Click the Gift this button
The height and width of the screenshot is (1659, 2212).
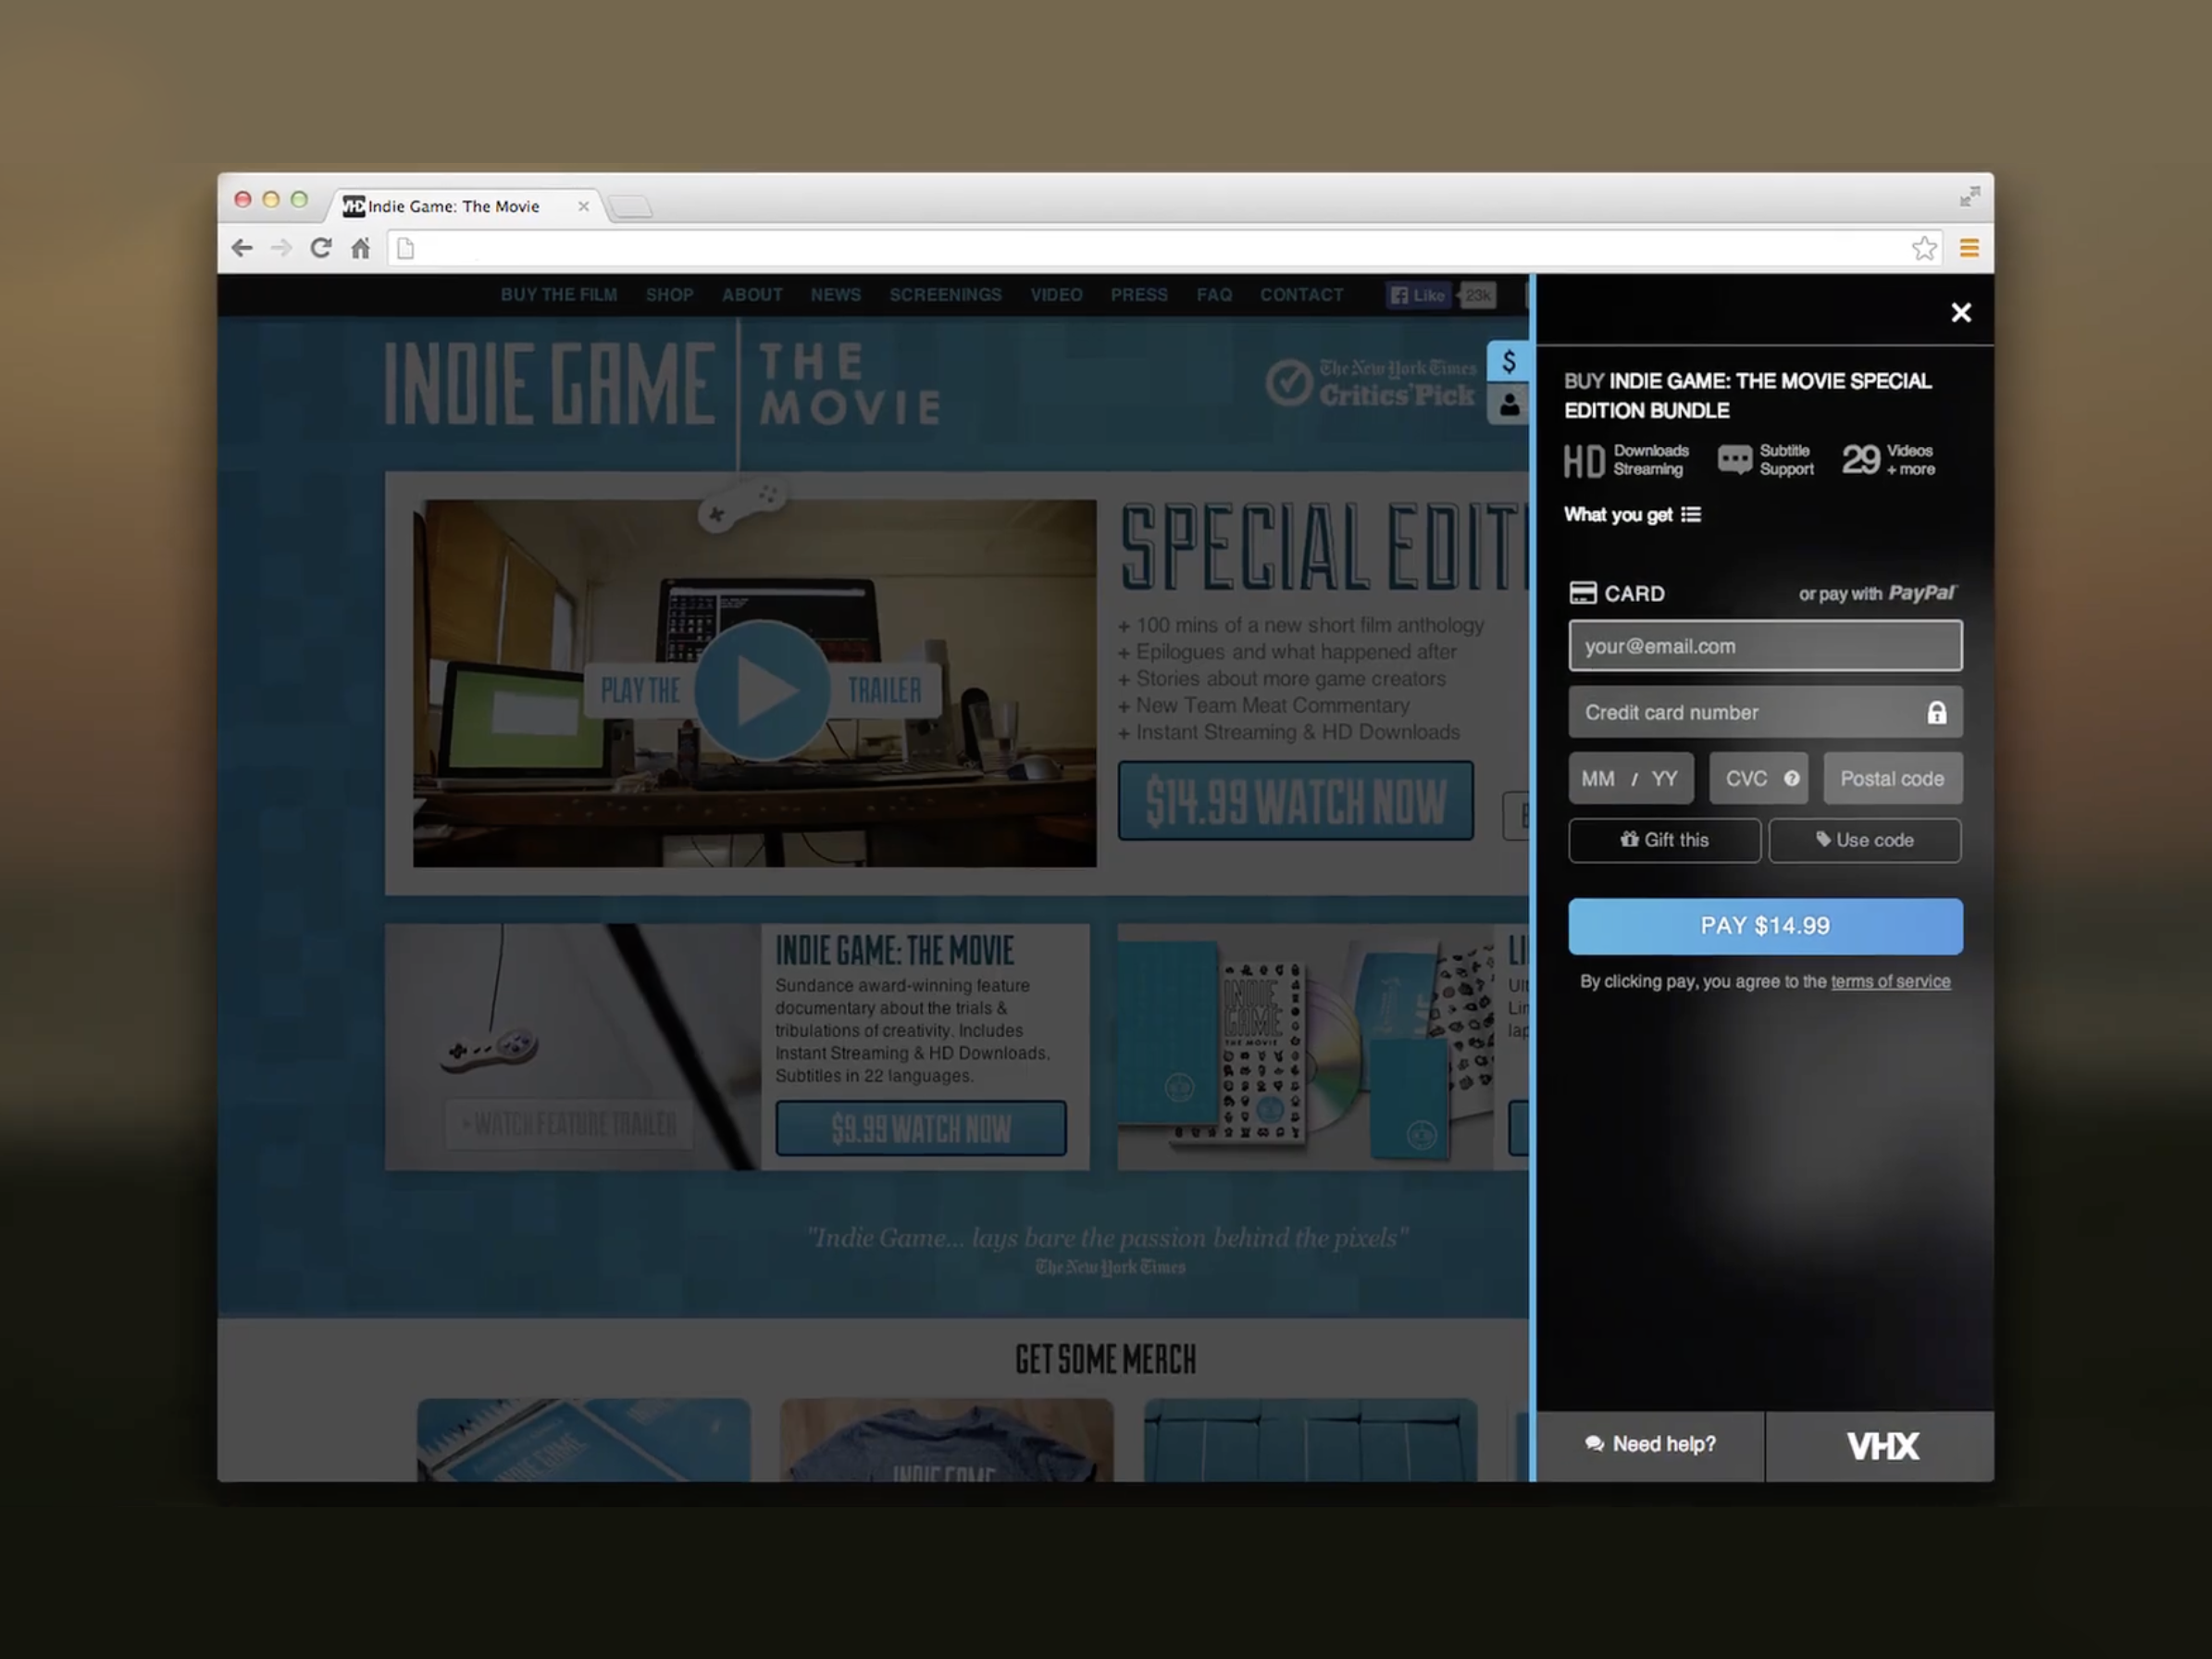coord(1664,840)
